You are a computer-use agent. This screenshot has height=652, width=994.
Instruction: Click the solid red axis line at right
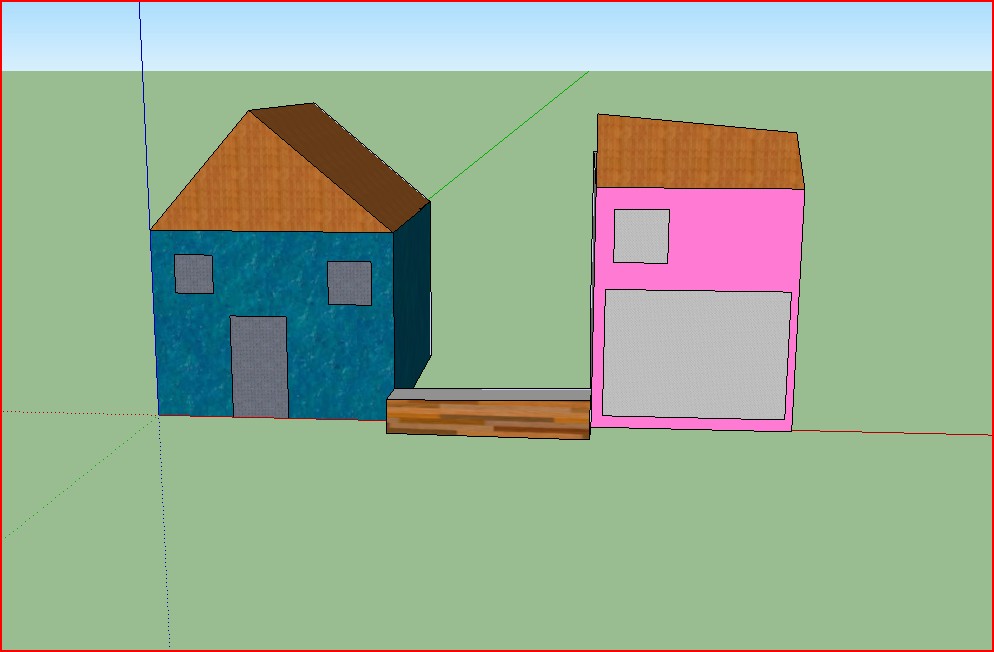pos(900,432)
